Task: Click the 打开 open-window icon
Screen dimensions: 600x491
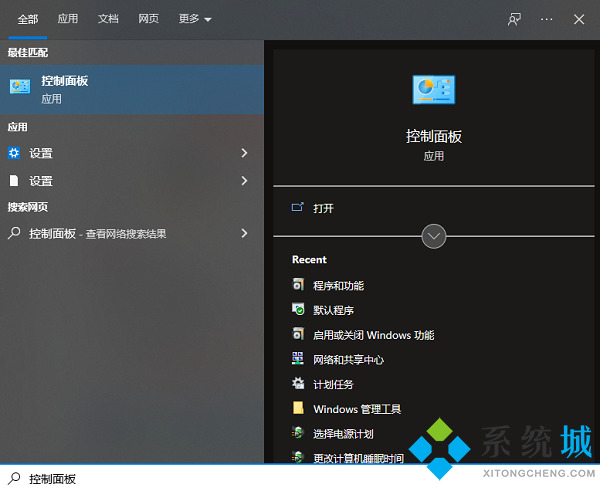Action: pos(297,207)
